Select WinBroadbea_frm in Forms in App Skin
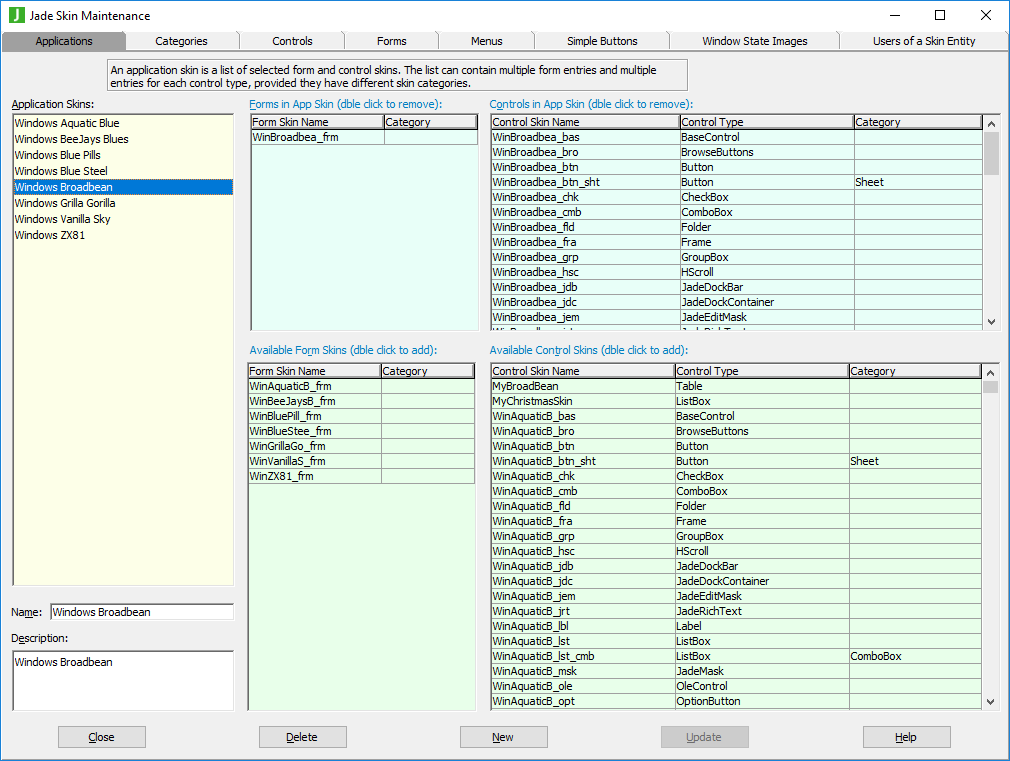Screen dimensions: 1010x761 click(295, 137)
